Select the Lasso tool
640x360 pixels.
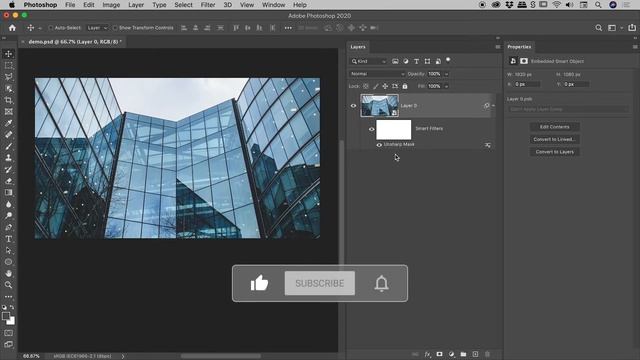(8, 77)
